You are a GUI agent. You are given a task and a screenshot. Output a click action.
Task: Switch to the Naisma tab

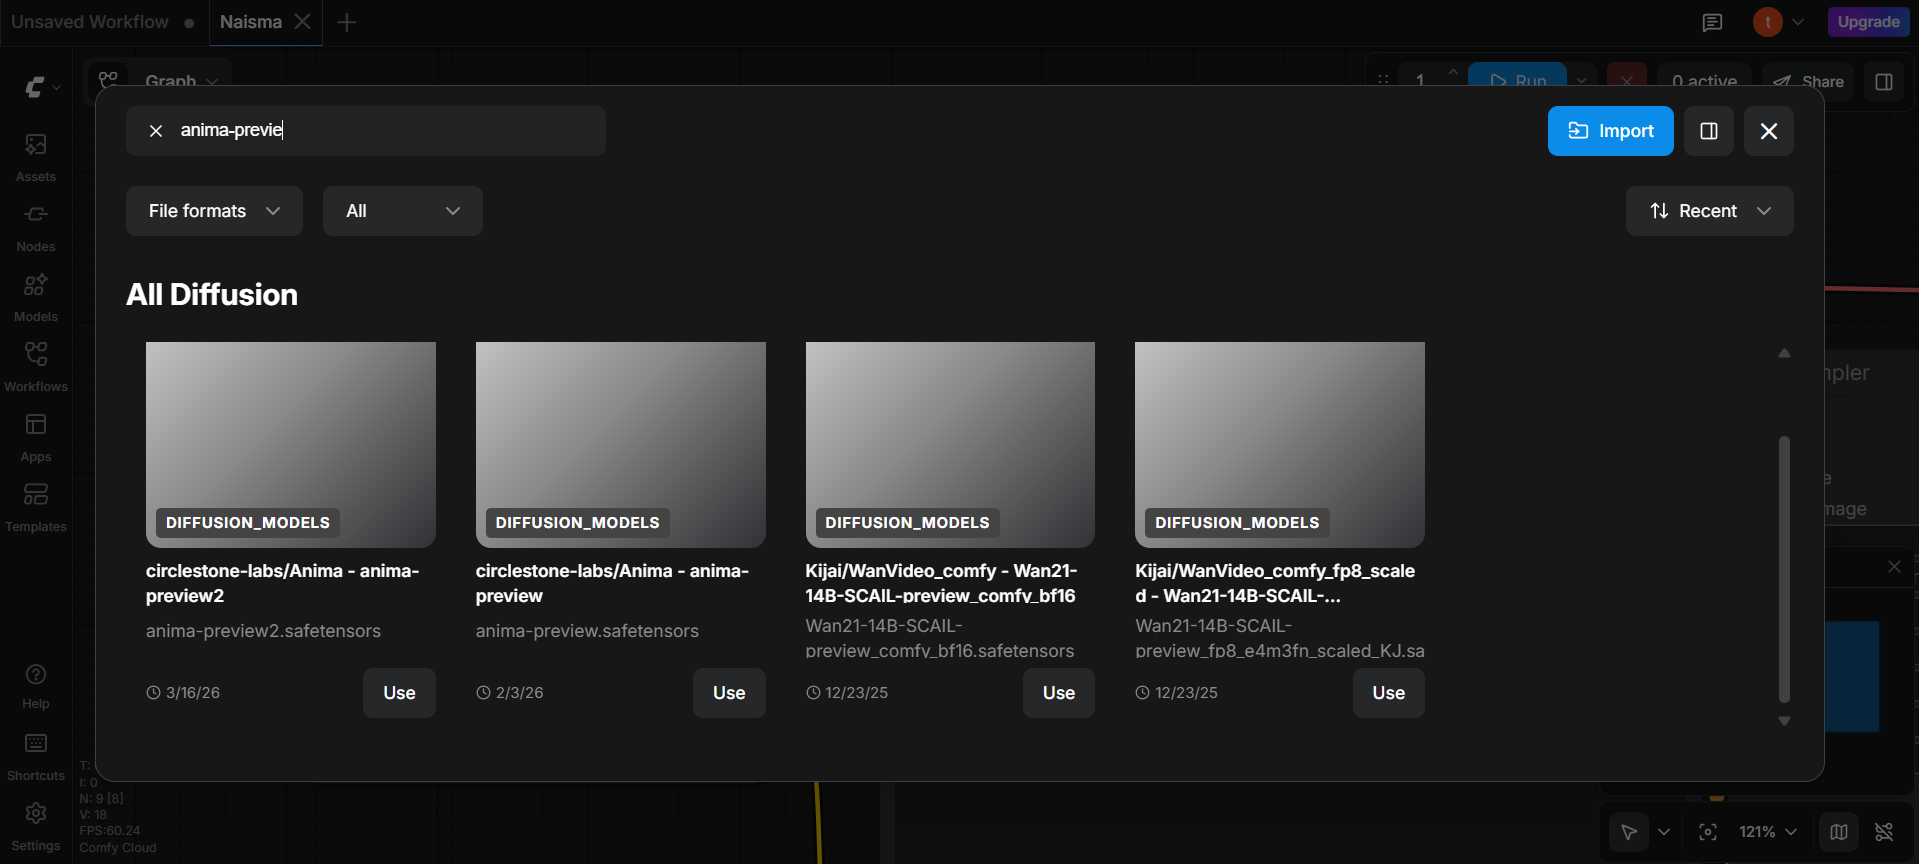(x=251, y=22)
